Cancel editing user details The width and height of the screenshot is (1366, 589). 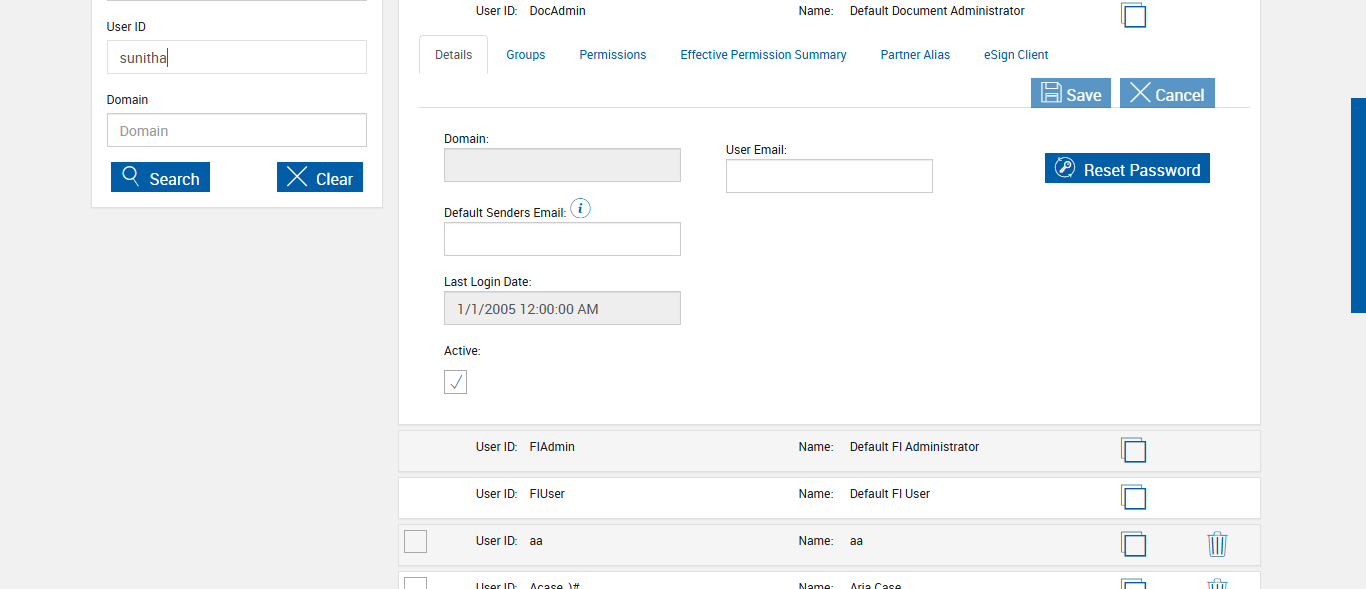tap(1167, 94)
